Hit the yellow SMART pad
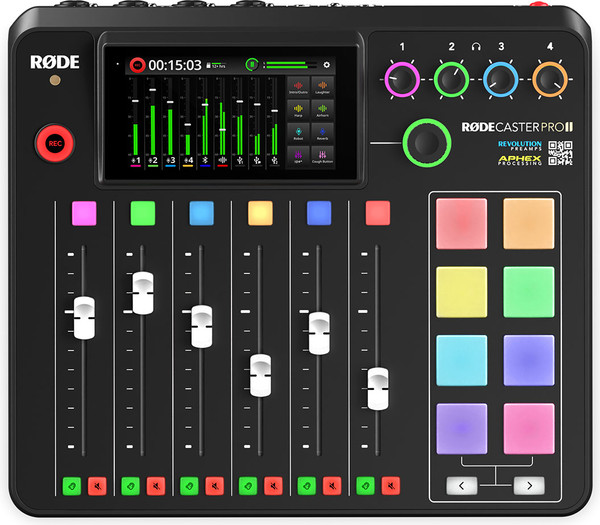This screenshot has height=525, width=600. tap(462, 292)
